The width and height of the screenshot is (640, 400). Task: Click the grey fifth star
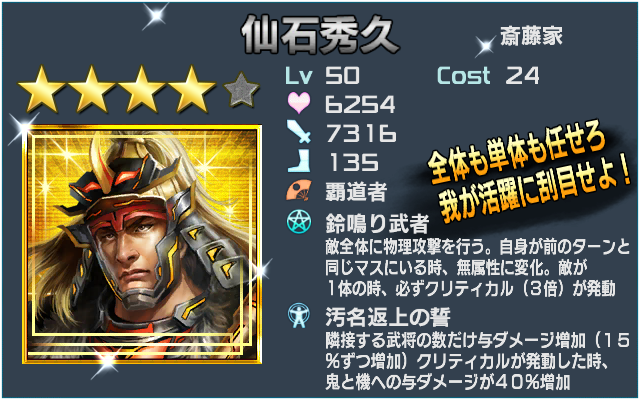[x=242, y=90]
